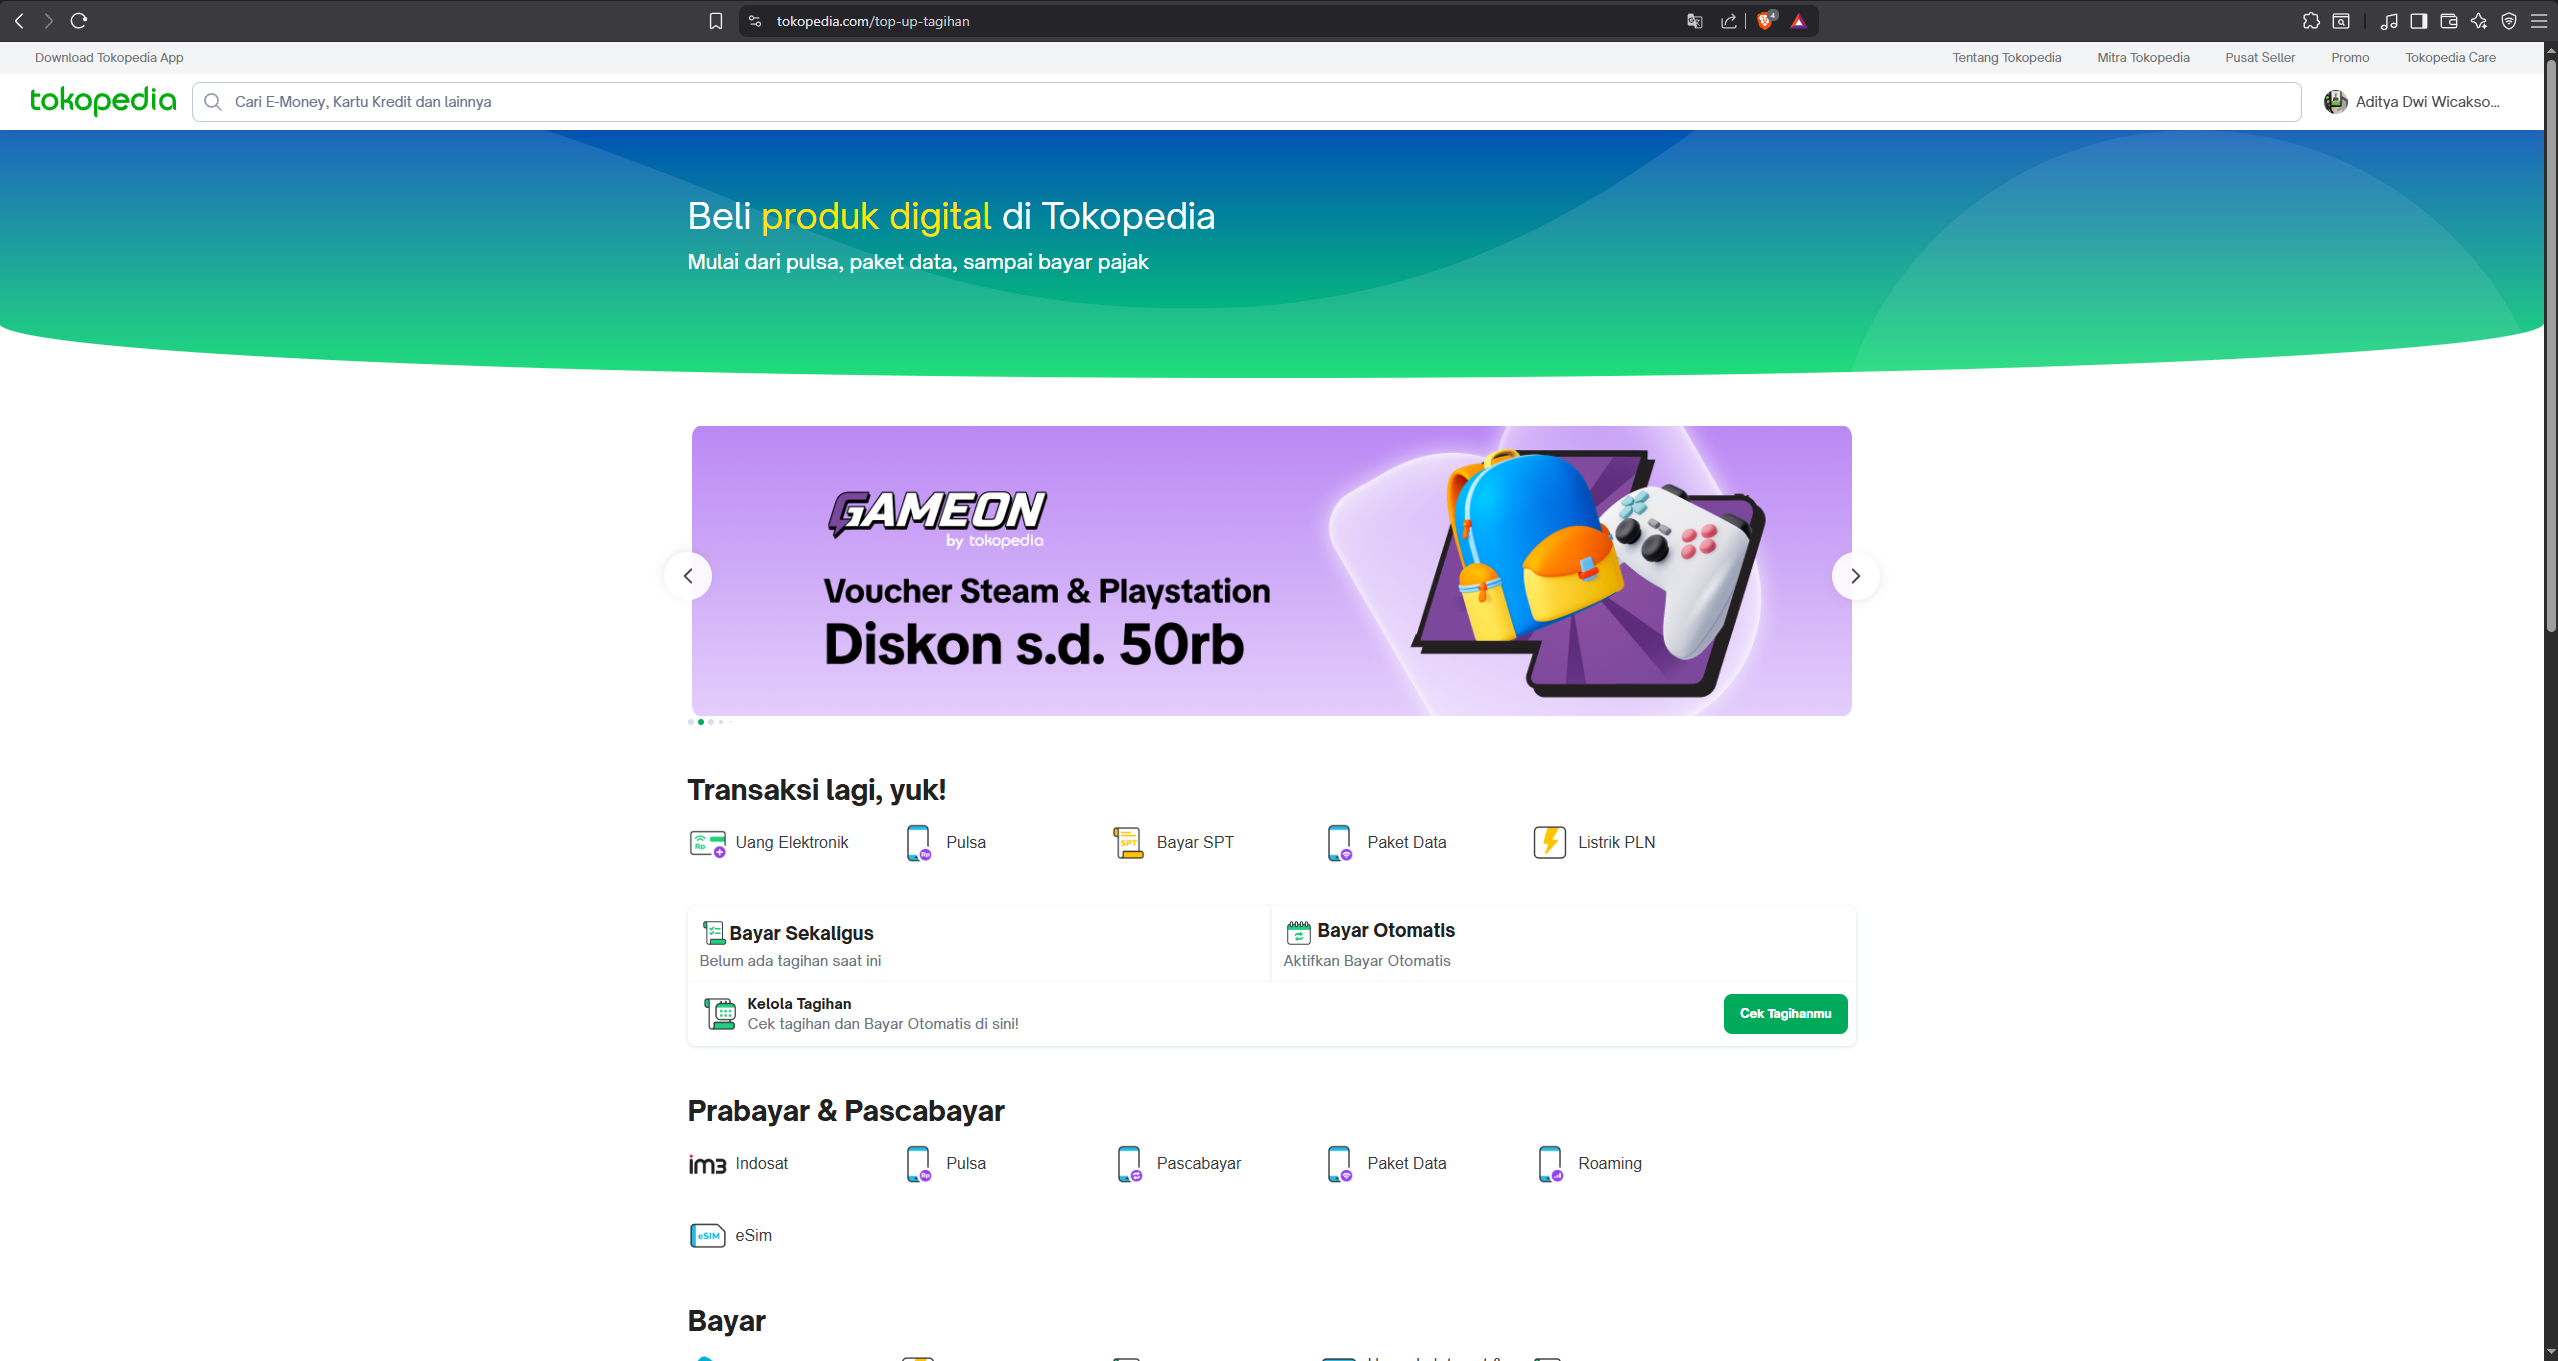2558x1361 pixels.
Task: Open Pulsa under Prabayar & Pascabayar
Action: click(x=946, y=1164)
